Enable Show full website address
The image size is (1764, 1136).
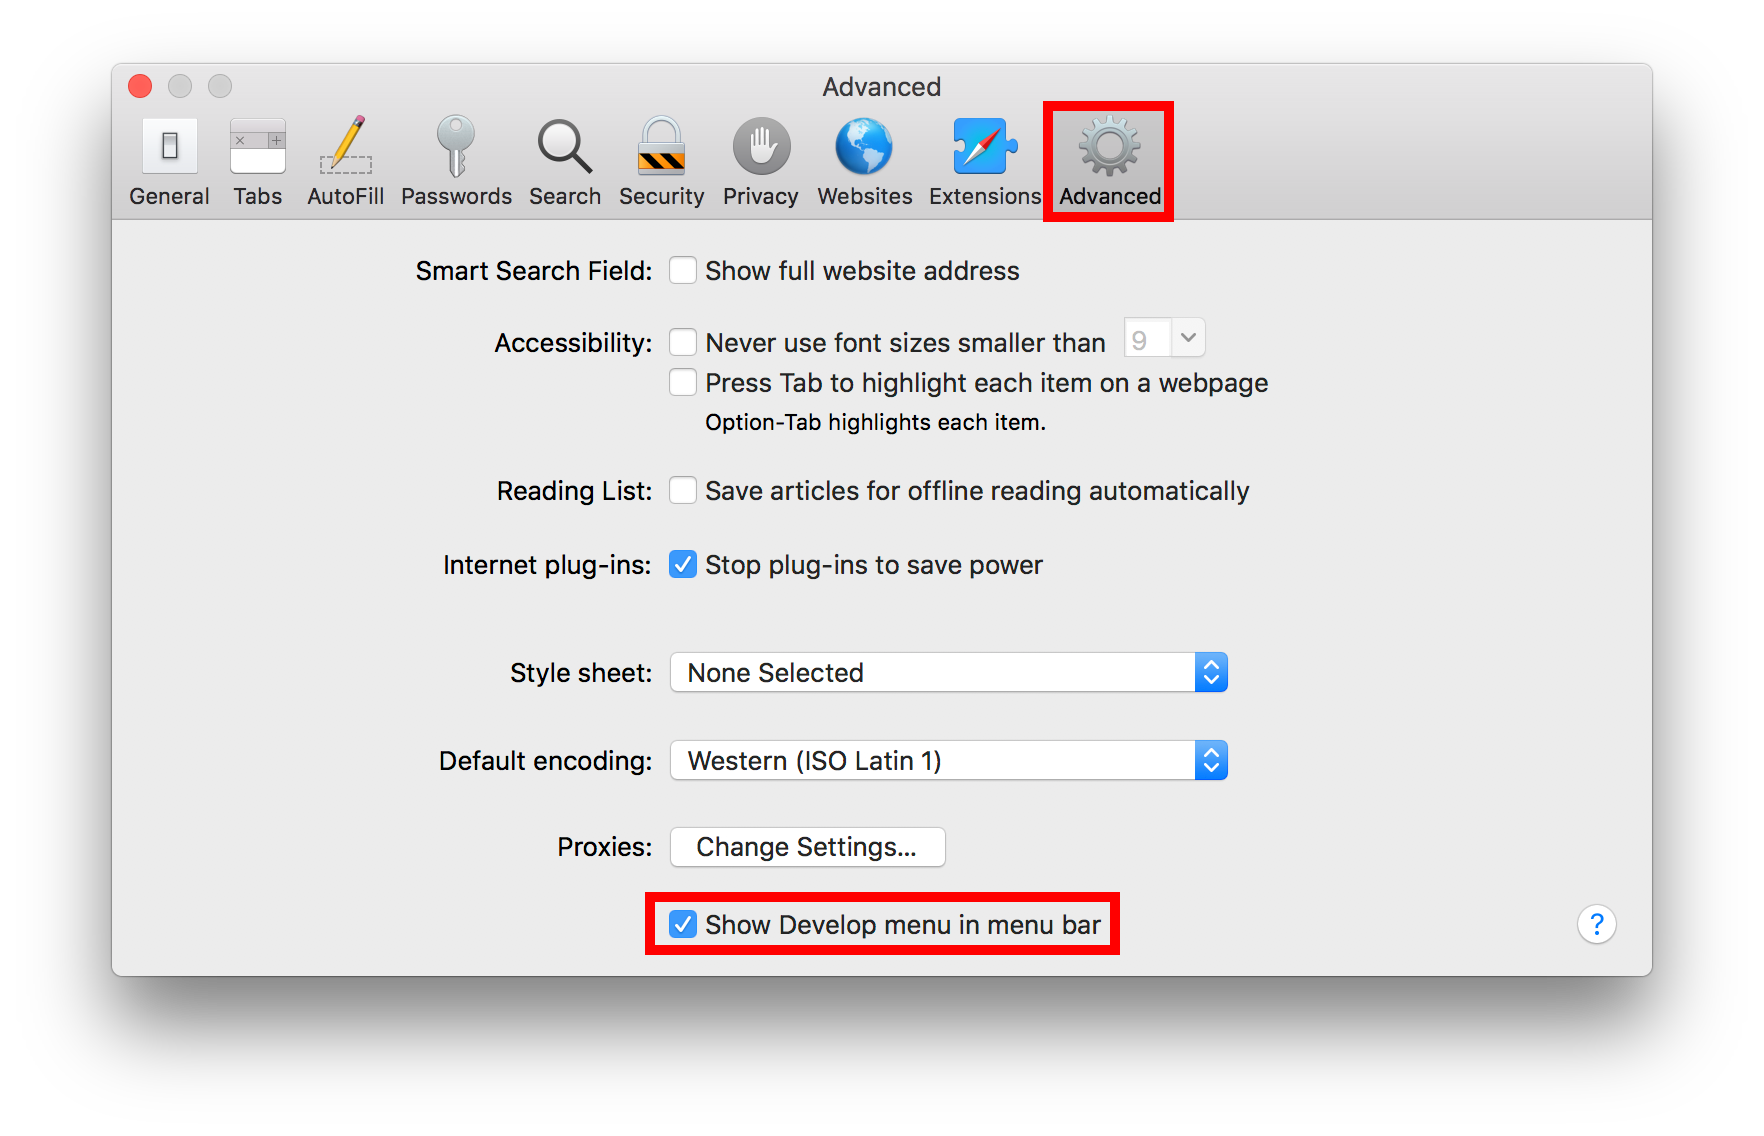(683, 271)
